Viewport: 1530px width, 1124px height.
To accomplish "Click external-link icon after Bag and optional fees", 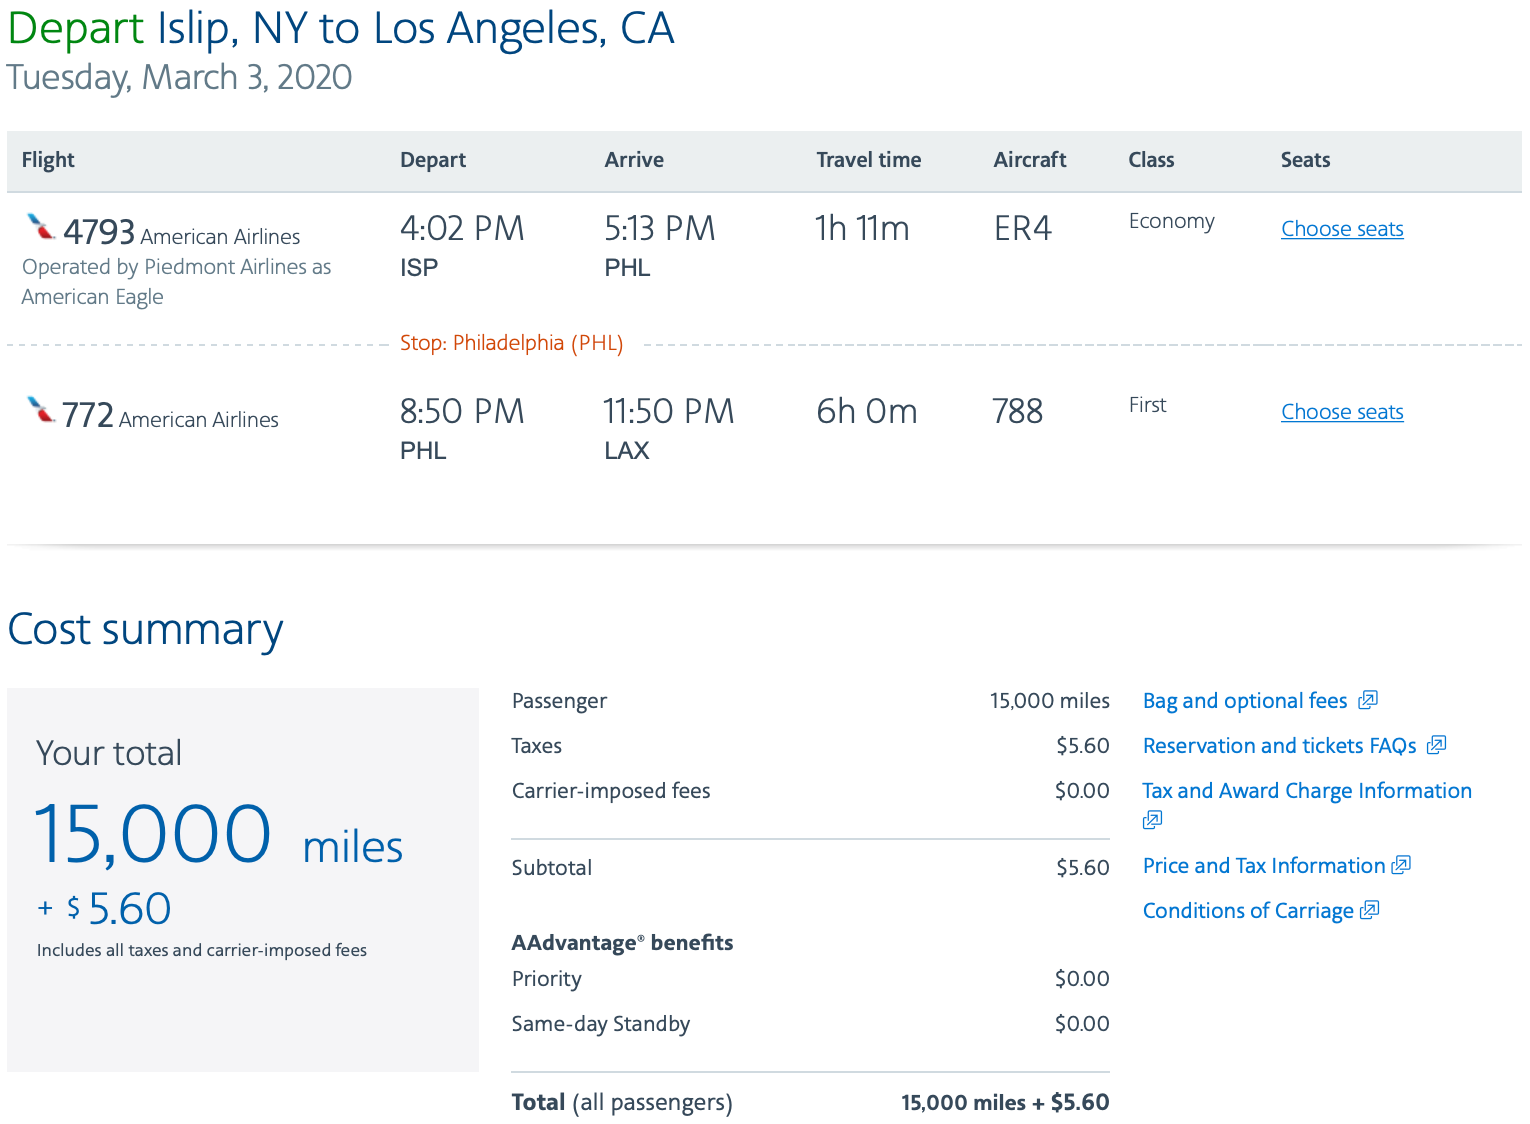I will point(1368,700).
